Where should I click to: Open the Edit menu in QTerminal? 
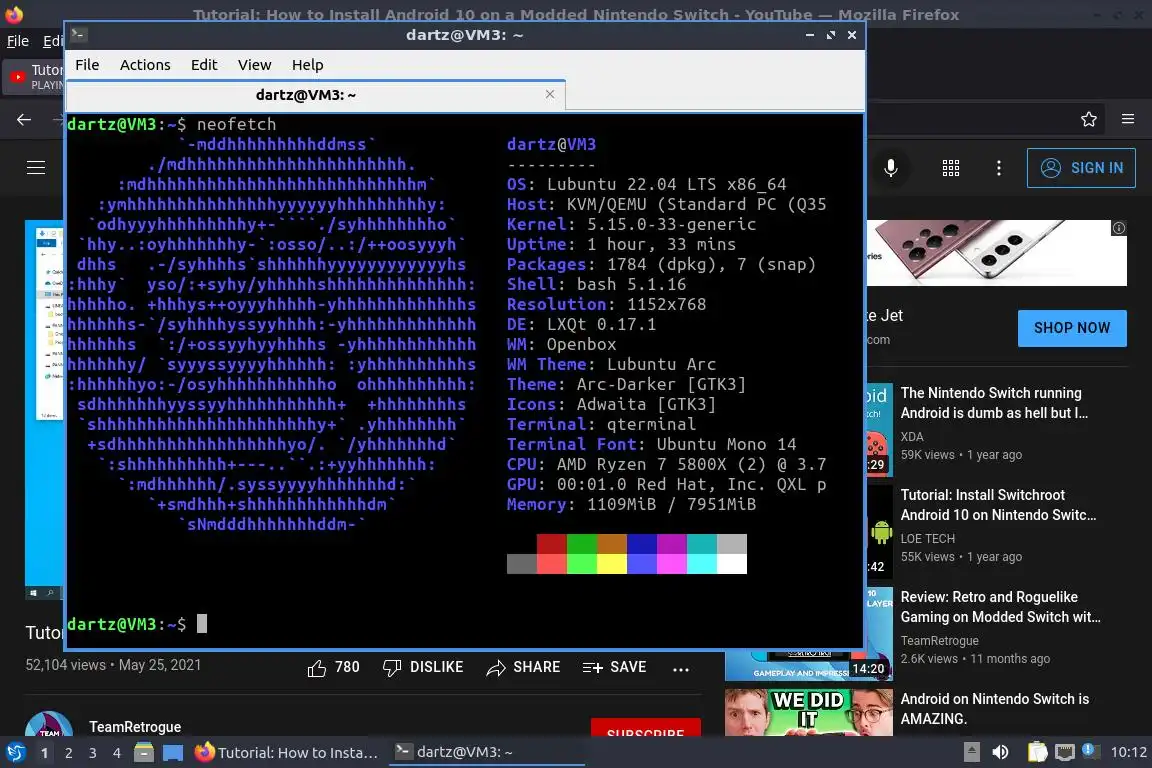tap(204, 65)
